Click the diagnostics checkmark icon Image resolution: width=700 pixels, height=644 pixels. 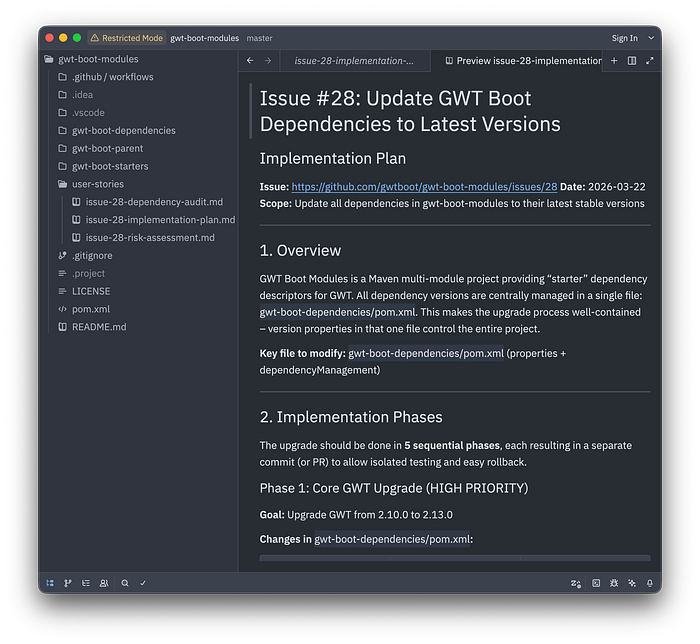point(143,582)
